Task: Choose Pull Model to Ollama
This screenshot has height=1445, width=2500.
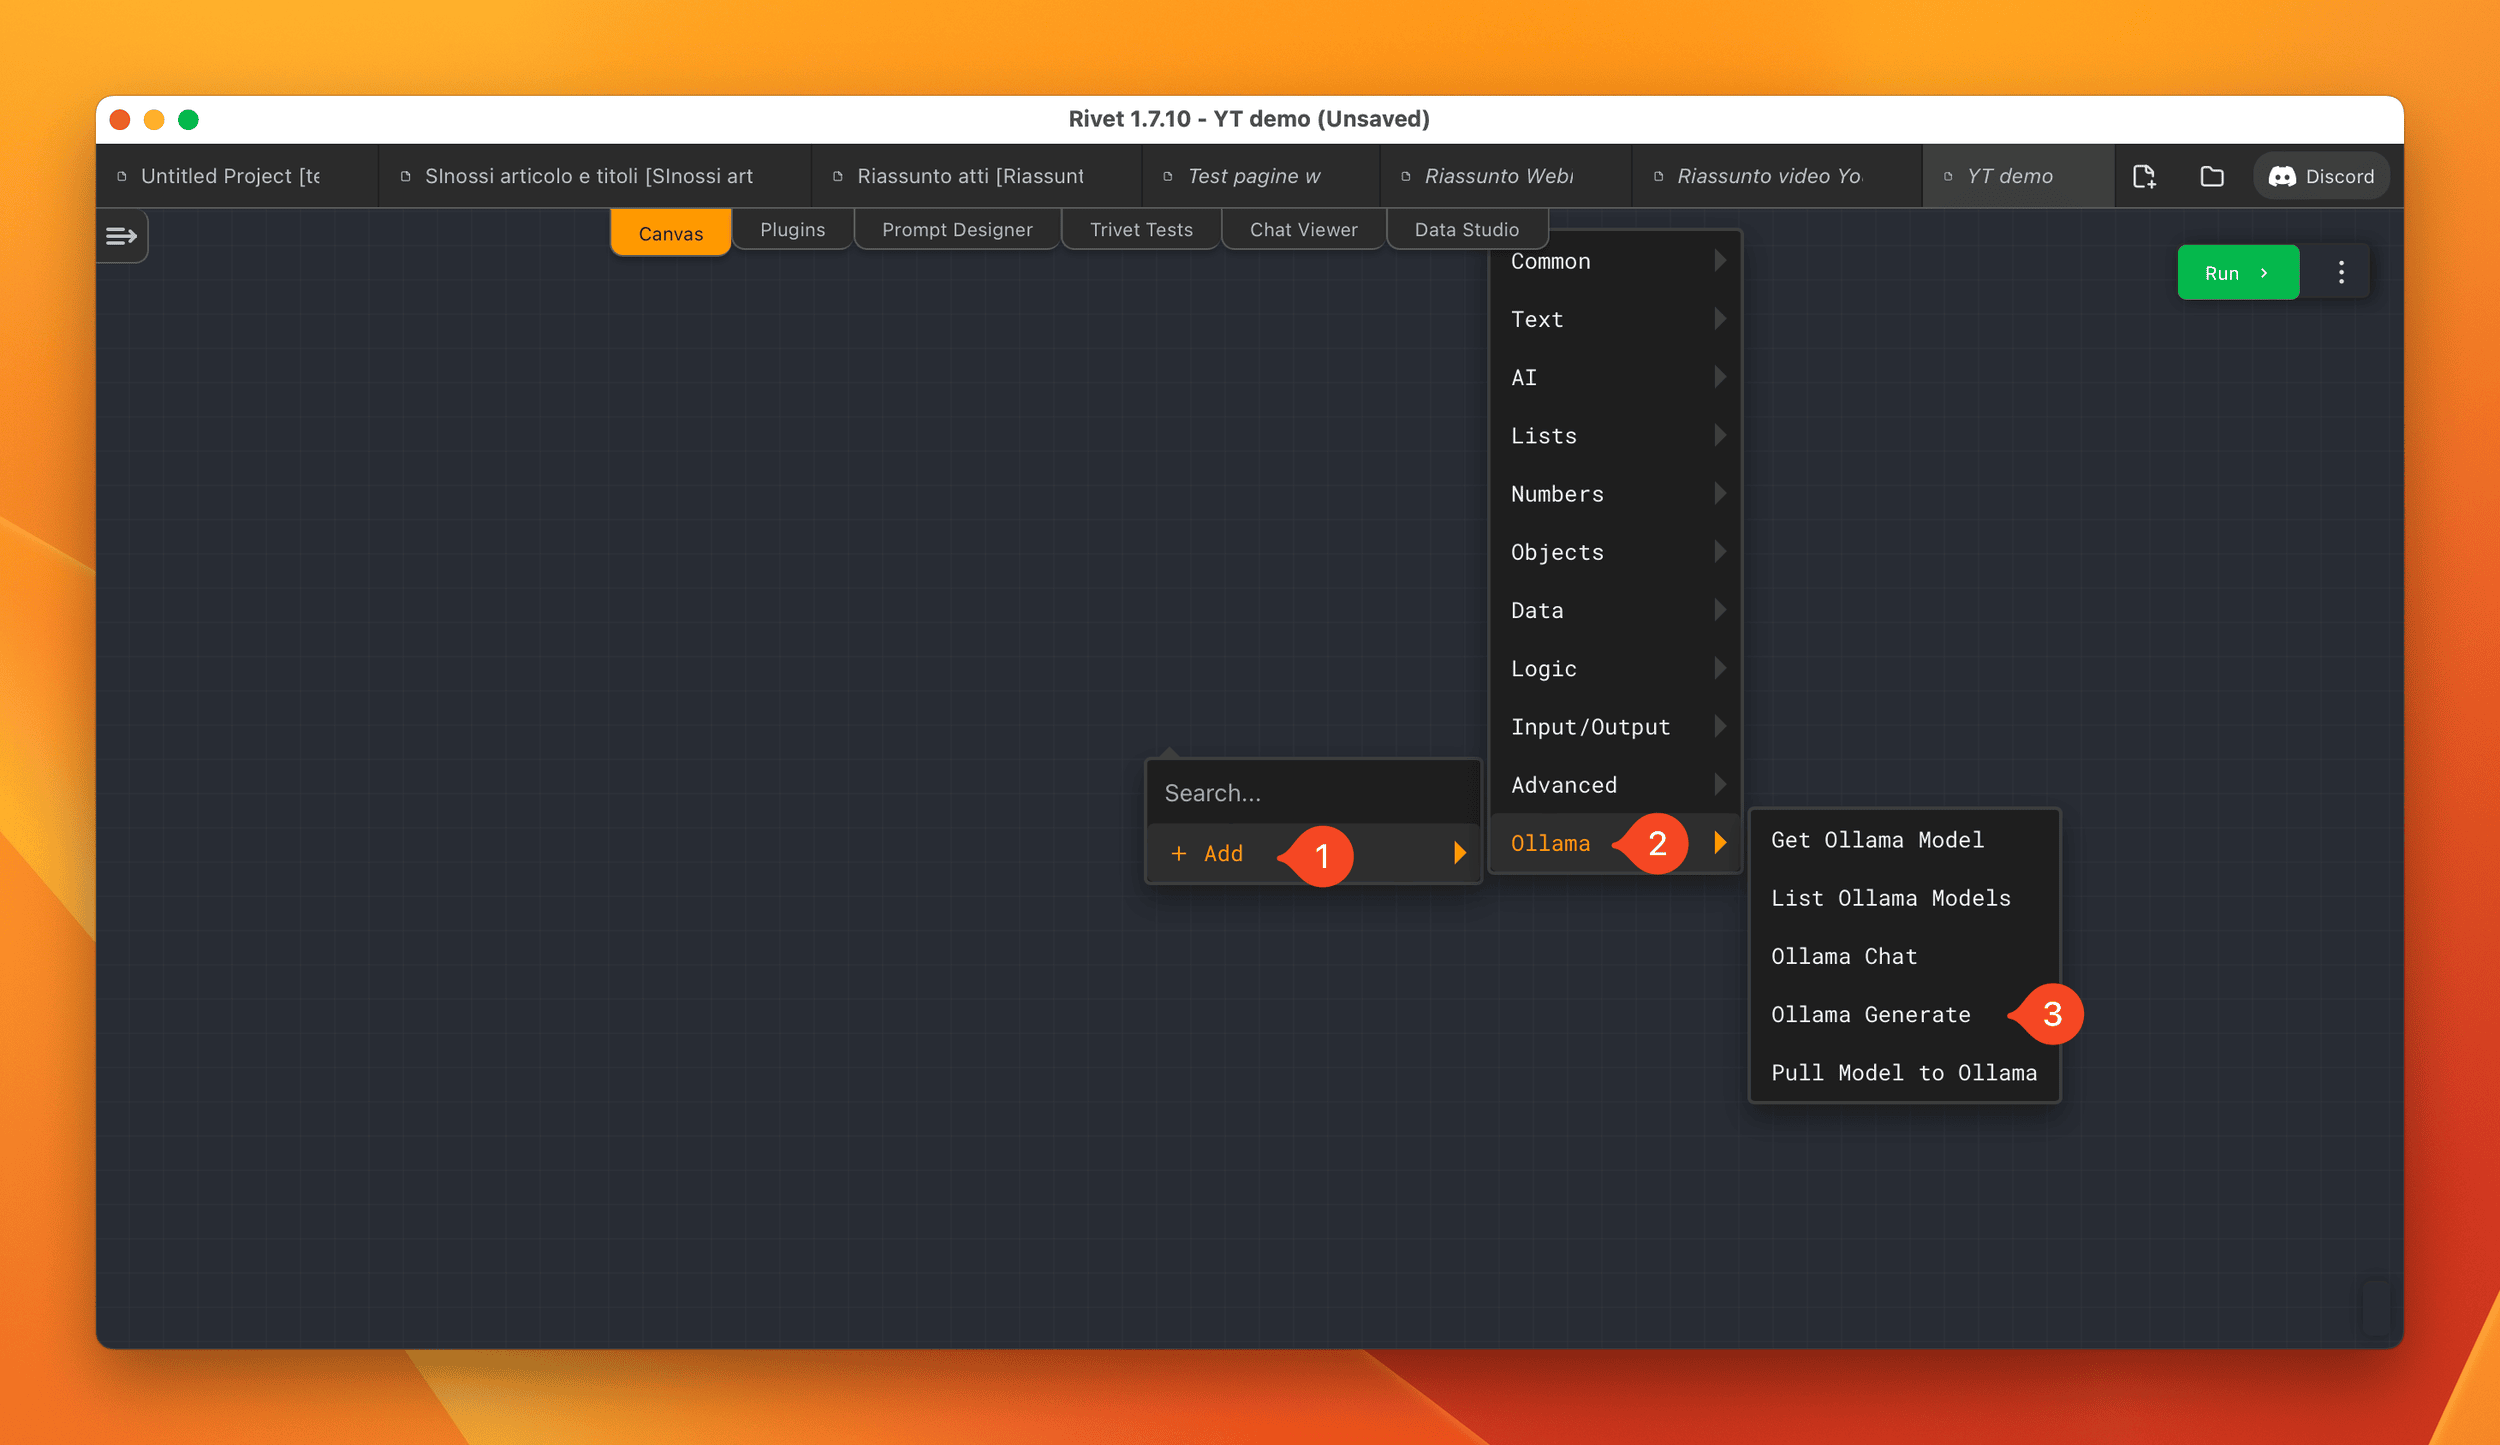Action: (x=1904, y=1072)
